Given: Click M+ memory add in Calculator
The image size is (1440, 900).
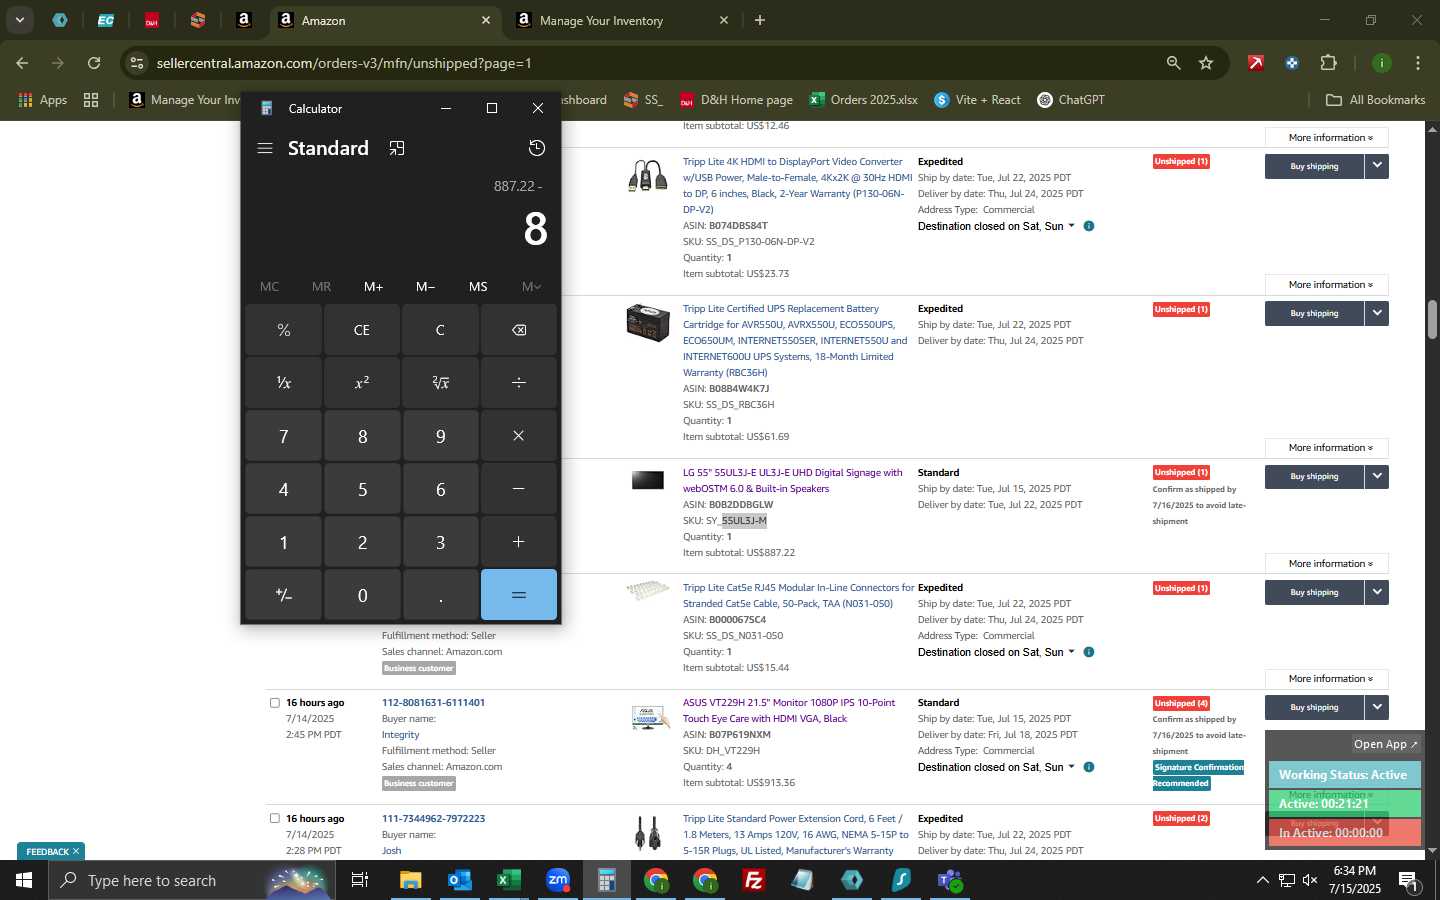Looking at the screenshot, I should 373,287.
